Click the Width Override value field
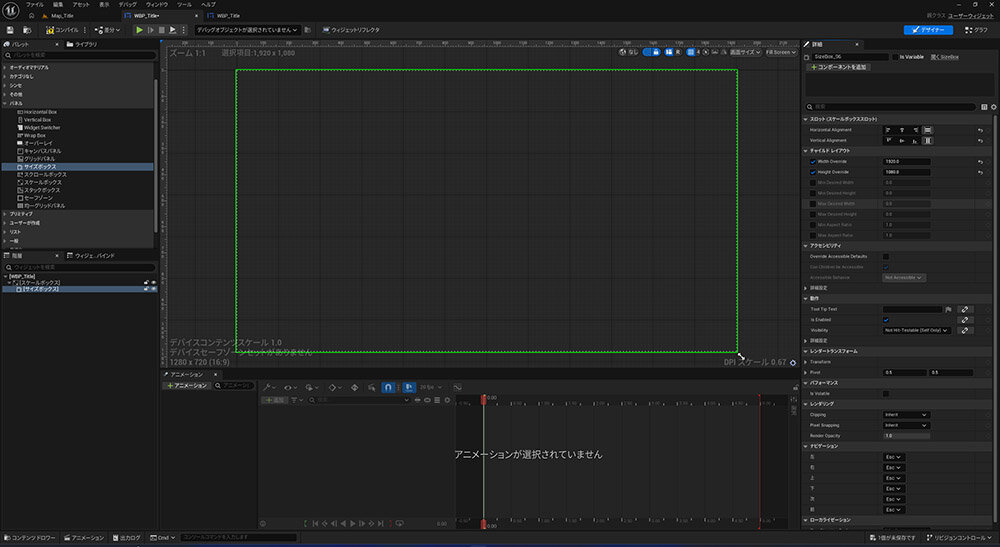 [906, 161]
